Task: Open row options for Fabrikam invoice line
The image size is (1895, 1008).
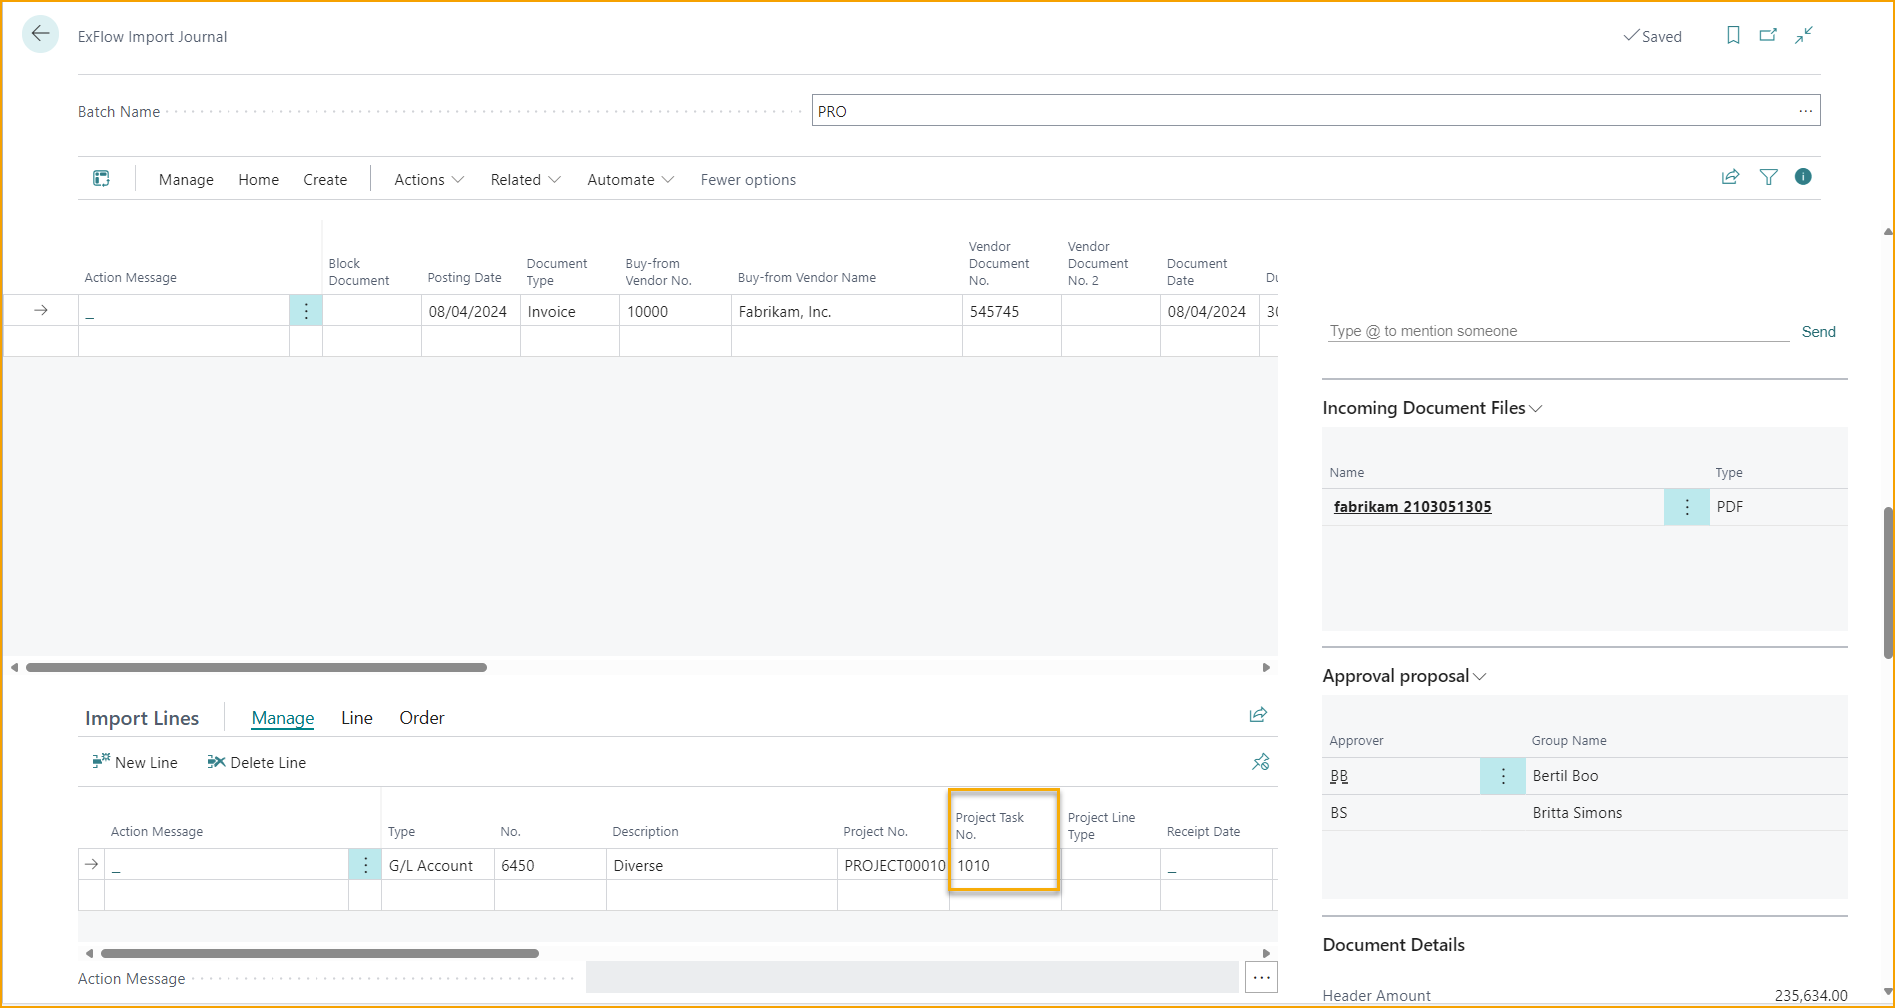Action: (306, 311)
